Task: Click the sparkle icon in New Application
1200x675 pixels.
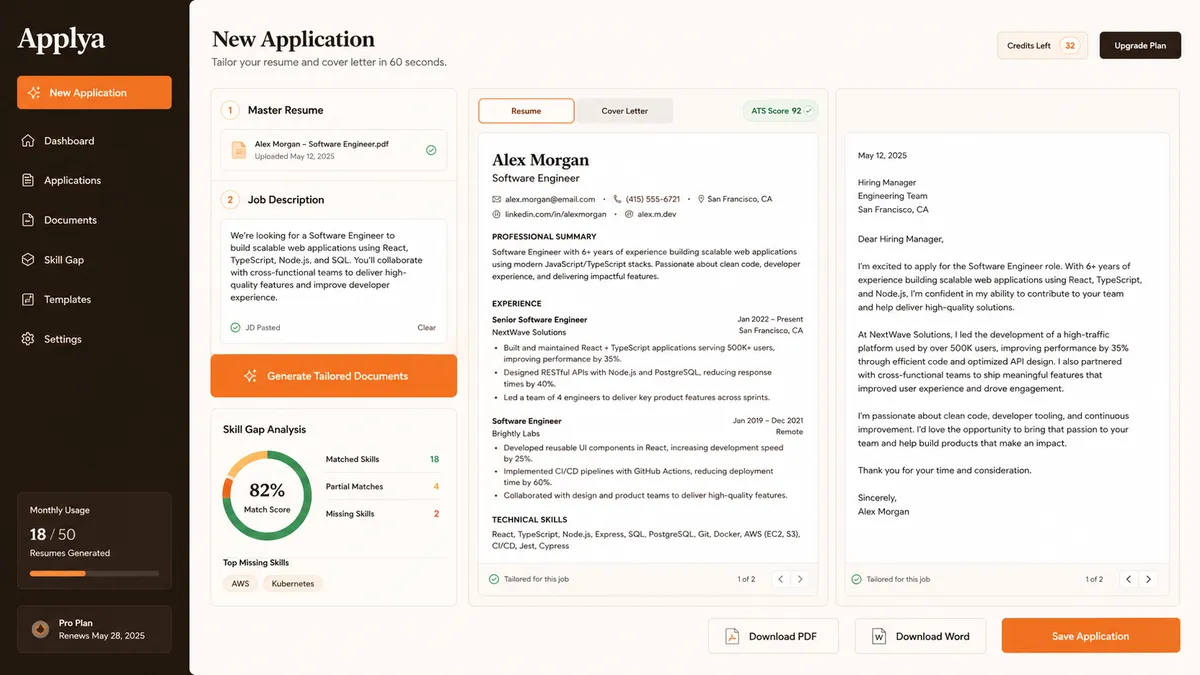Action: [34, 93]
